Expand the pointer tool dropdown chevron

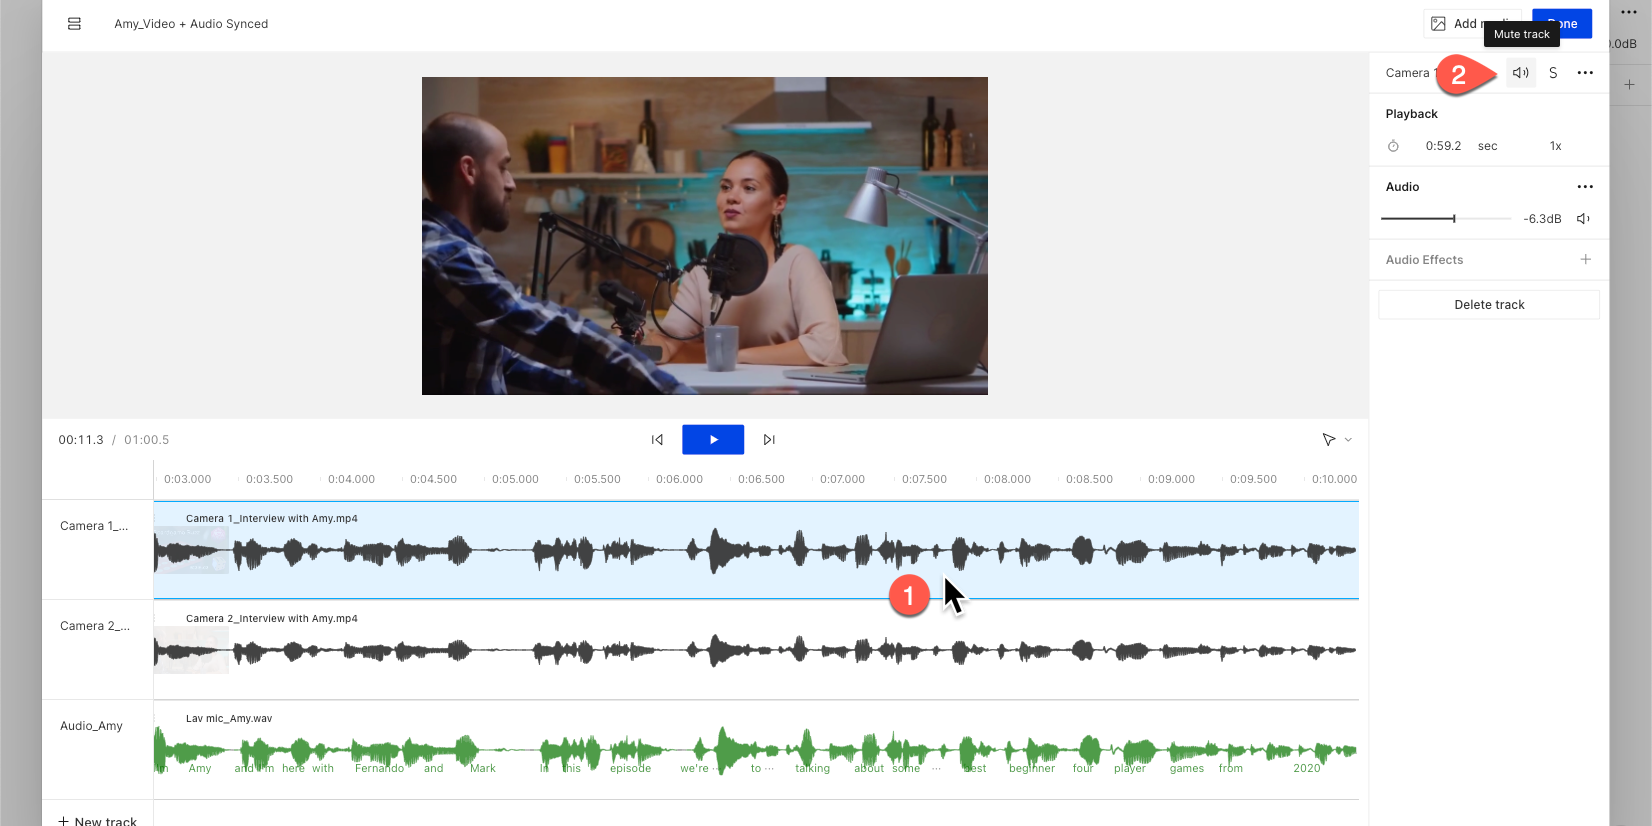pyautogui.click(x=1348, y=440)
